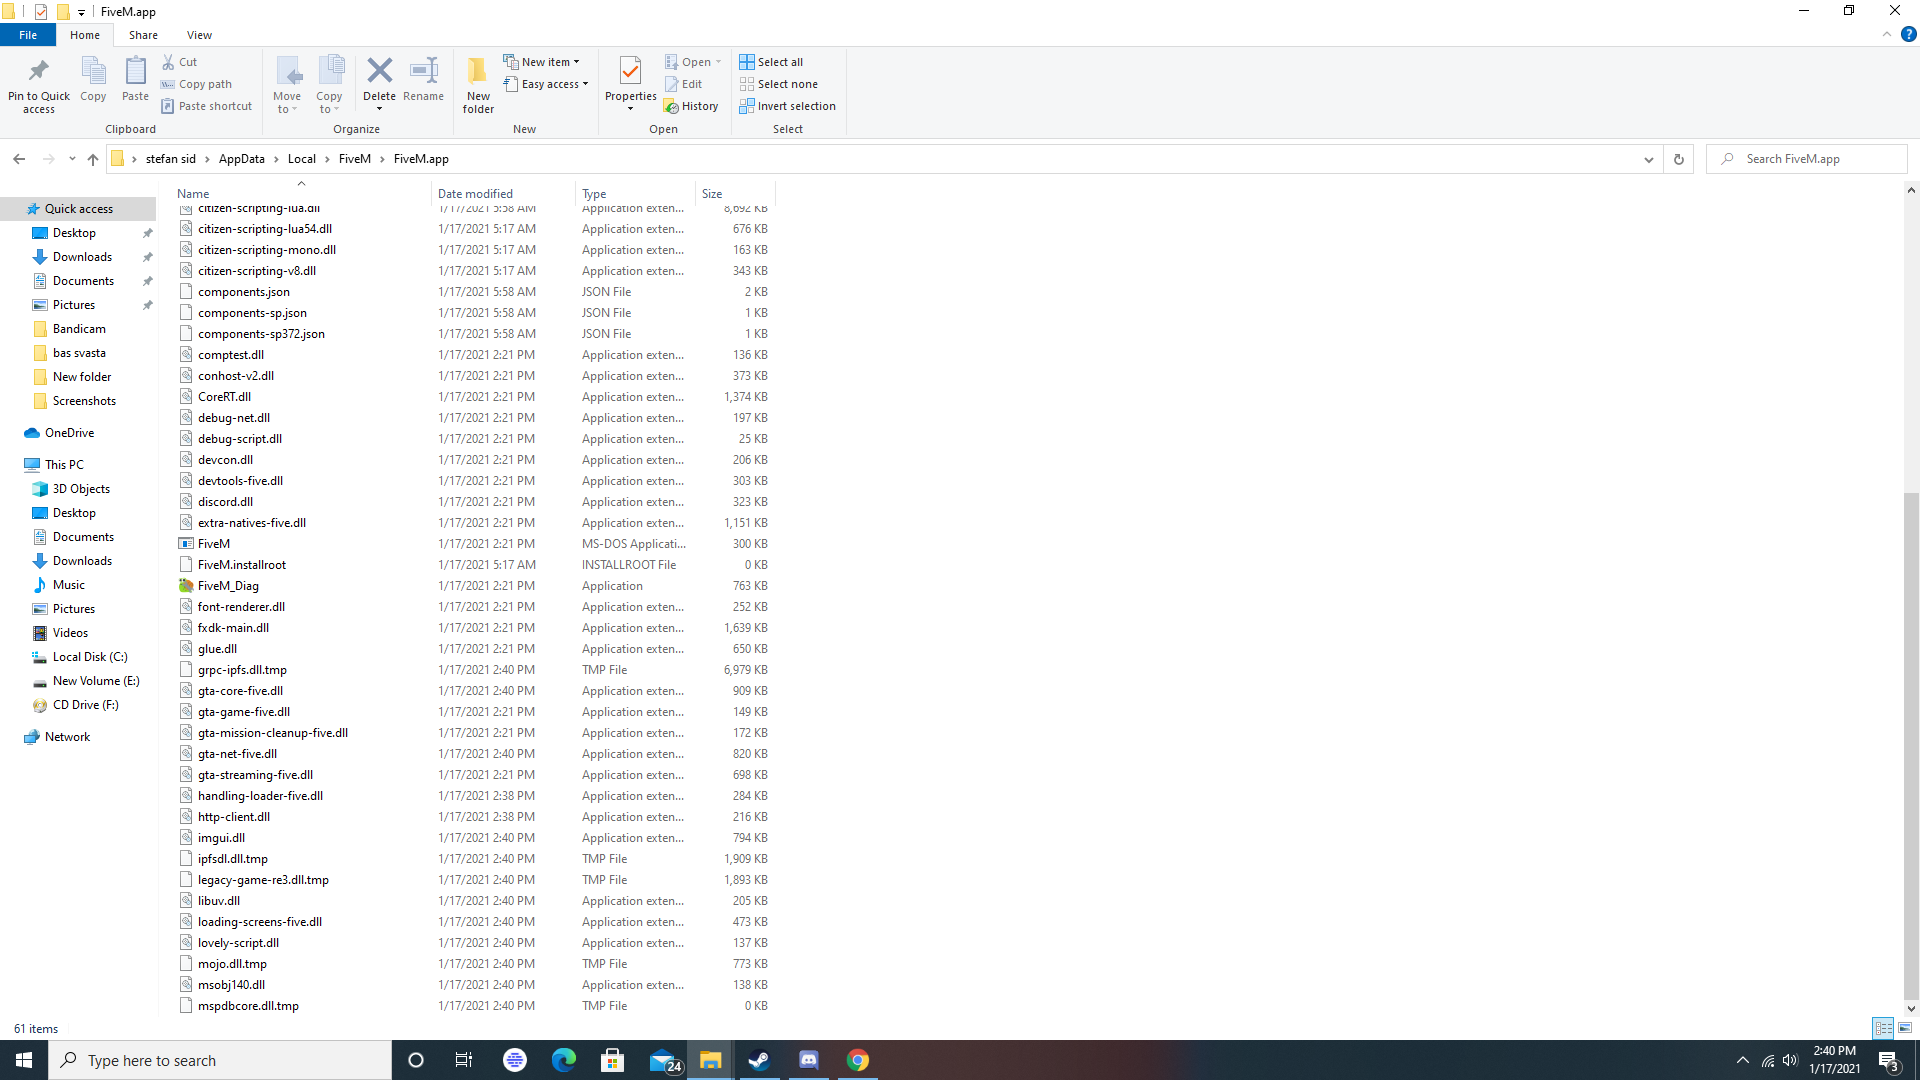
Task: Sort the list by the Date modified column
Action: [475, 194]
